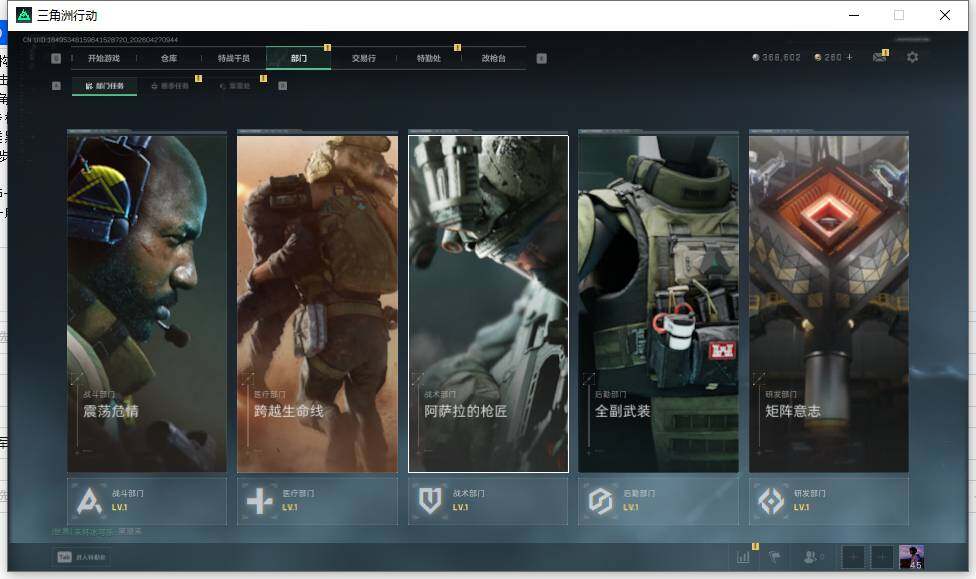Select the 部门 tab
This screenshot has width=976, height=579.
click(299, 58)
